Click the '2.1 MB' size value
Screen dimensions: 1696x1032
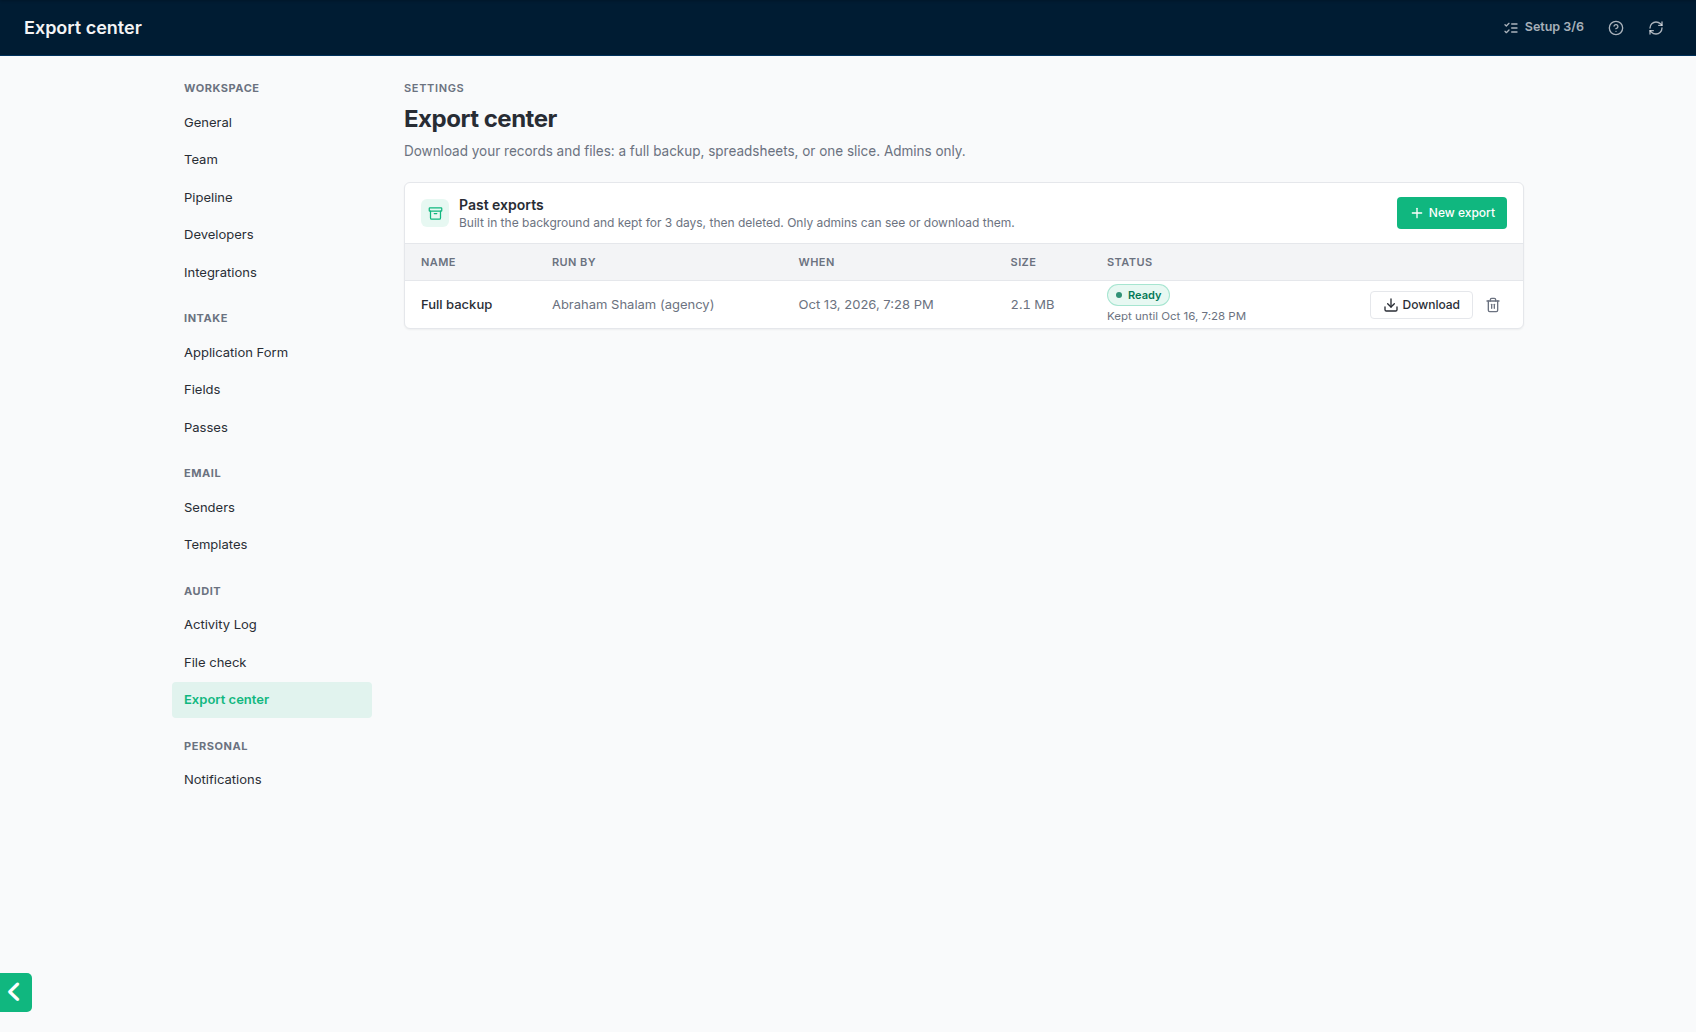pyautogui.click(x=1032, y=305)
